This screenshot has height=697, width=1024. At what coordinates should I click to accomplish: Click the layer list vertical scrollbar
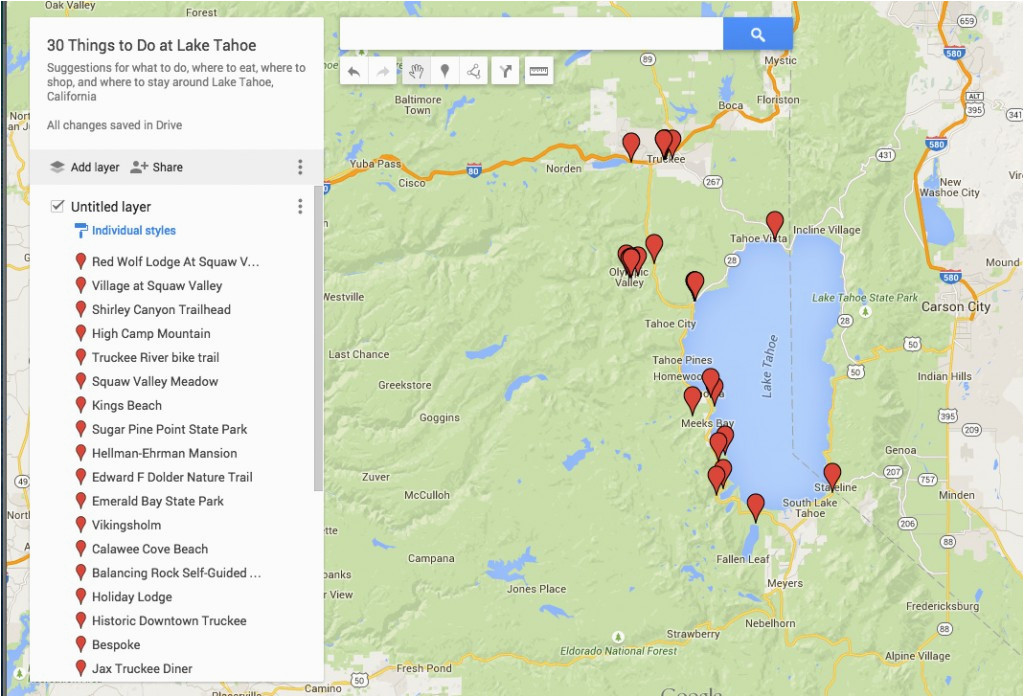[x=319, y=338]
